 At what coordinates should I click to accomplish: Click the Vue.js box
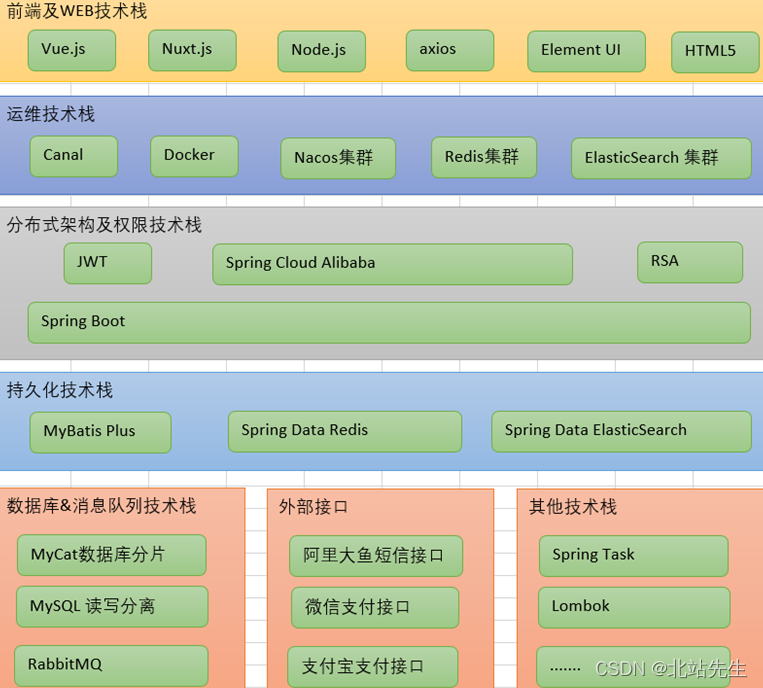(x=72, y=50)
